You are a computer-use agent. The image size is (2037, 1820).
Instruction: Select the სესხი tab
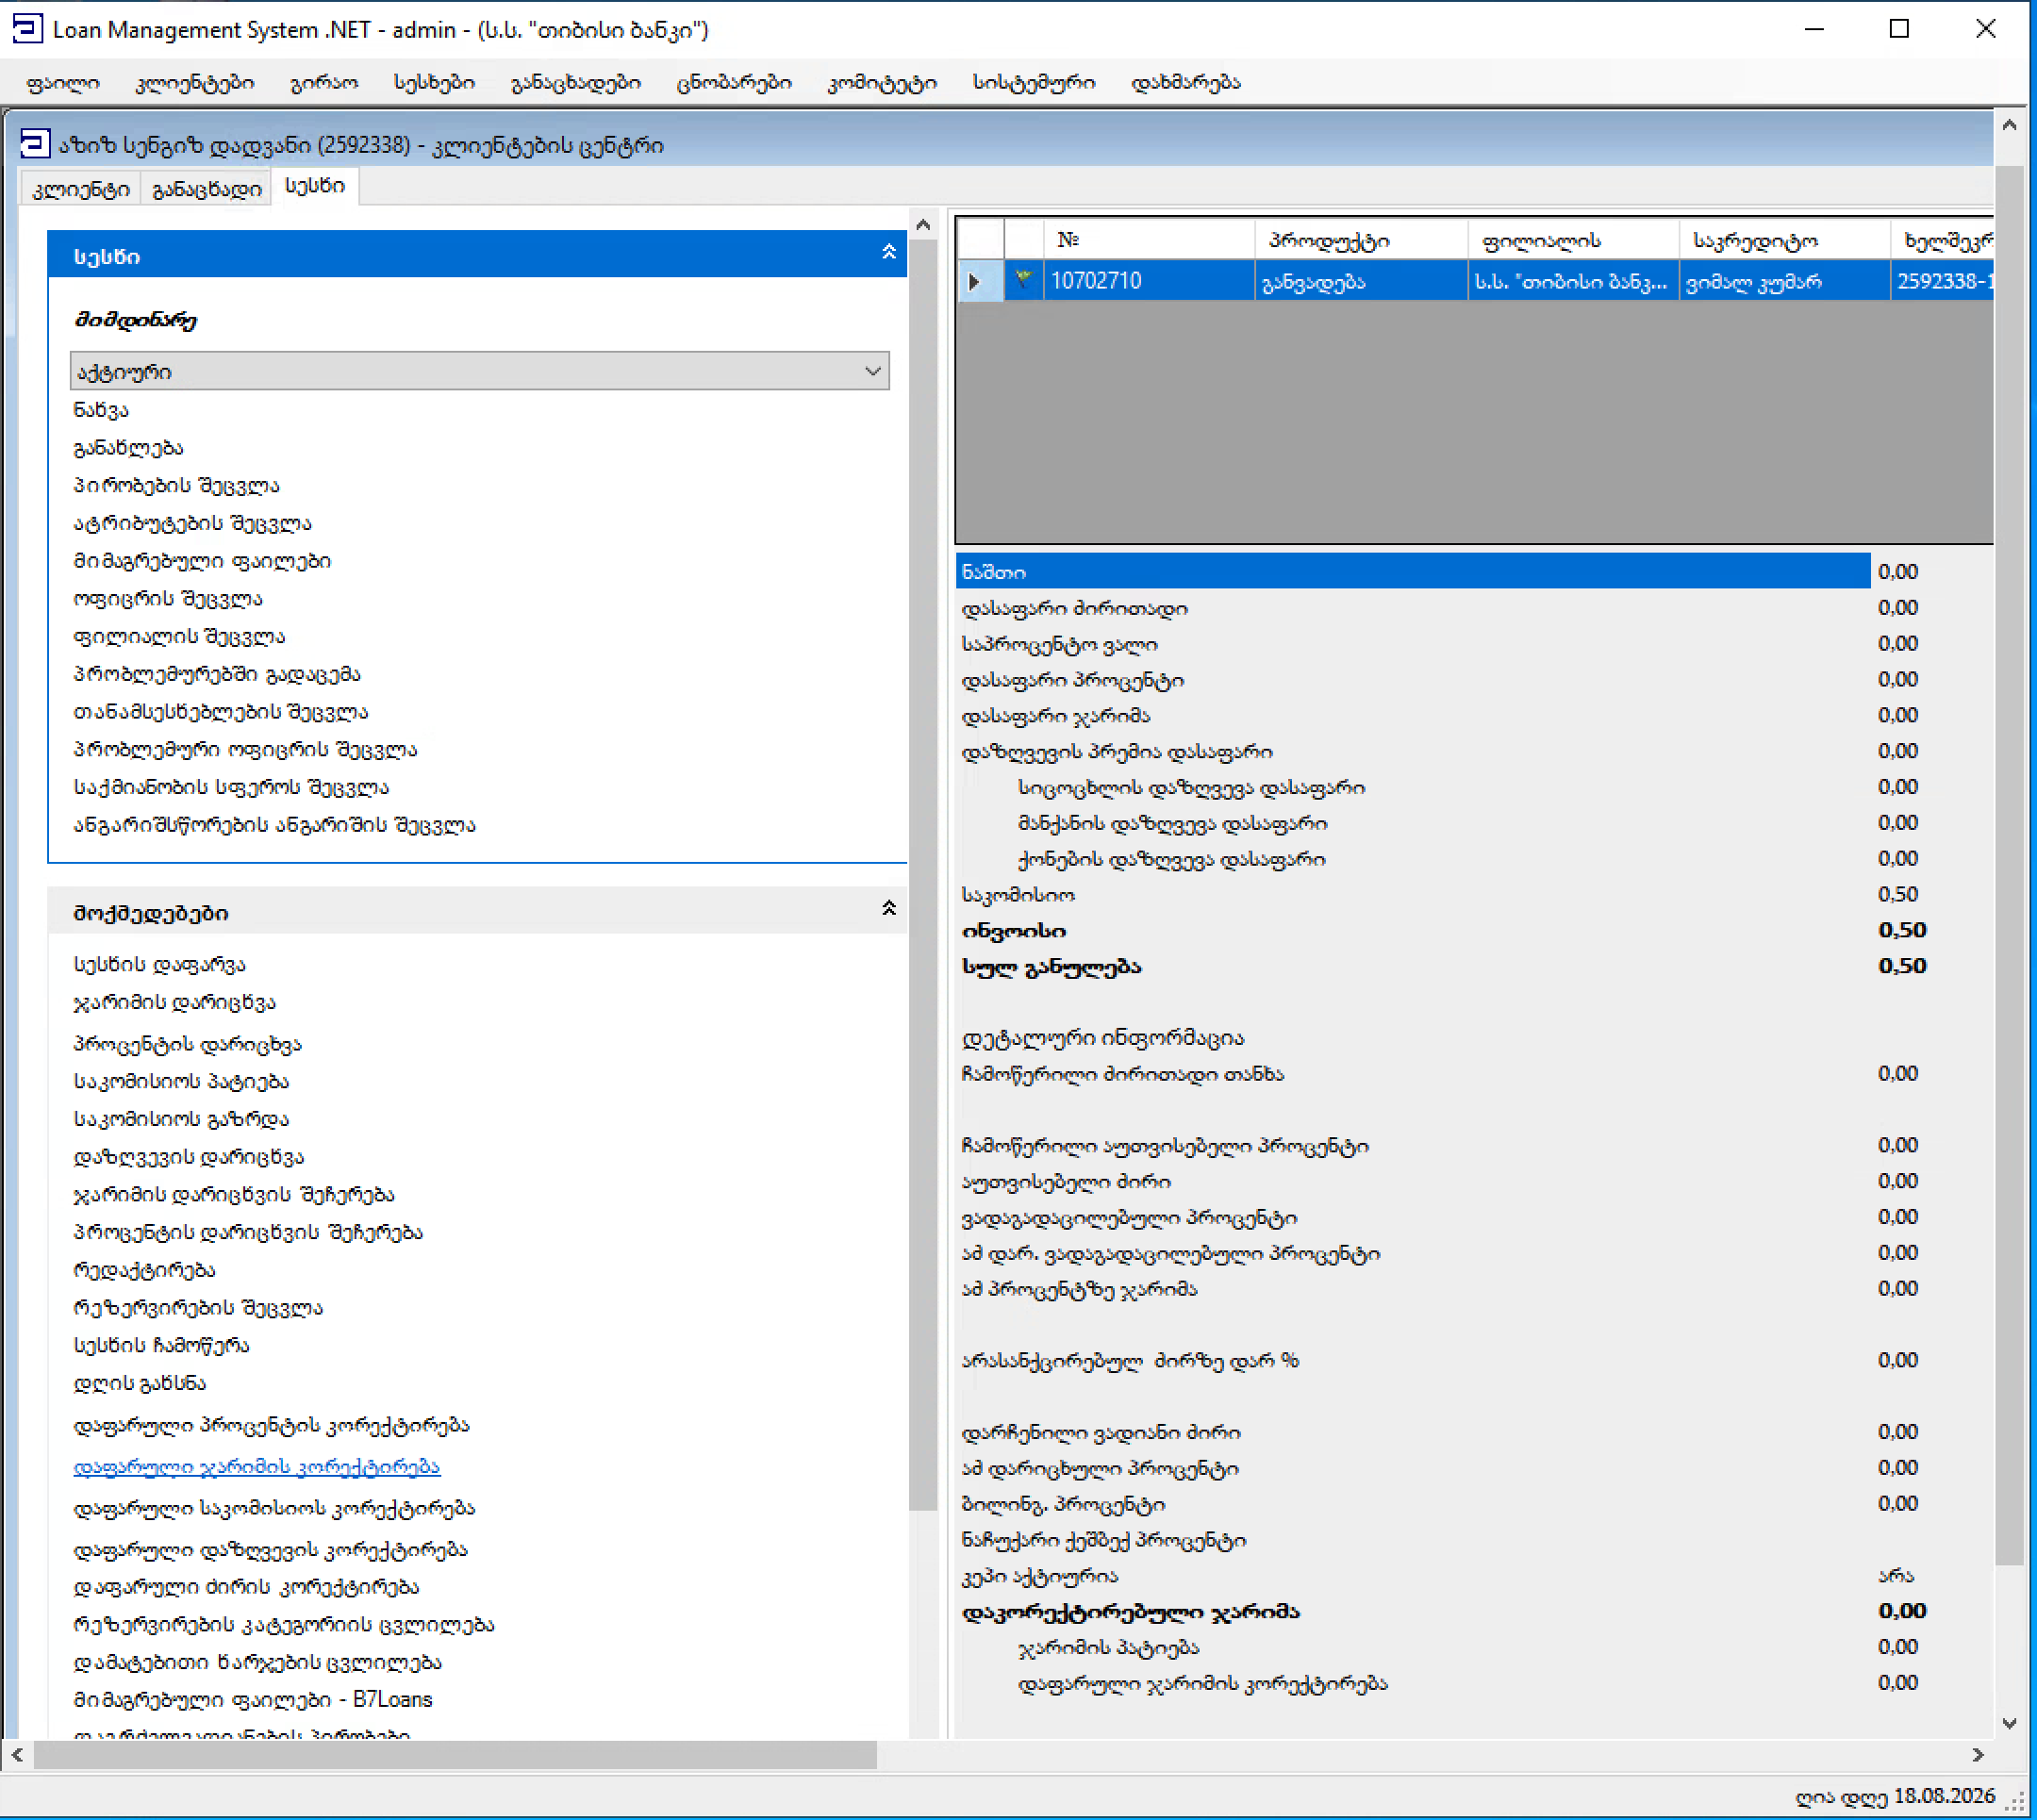point(315,186)
